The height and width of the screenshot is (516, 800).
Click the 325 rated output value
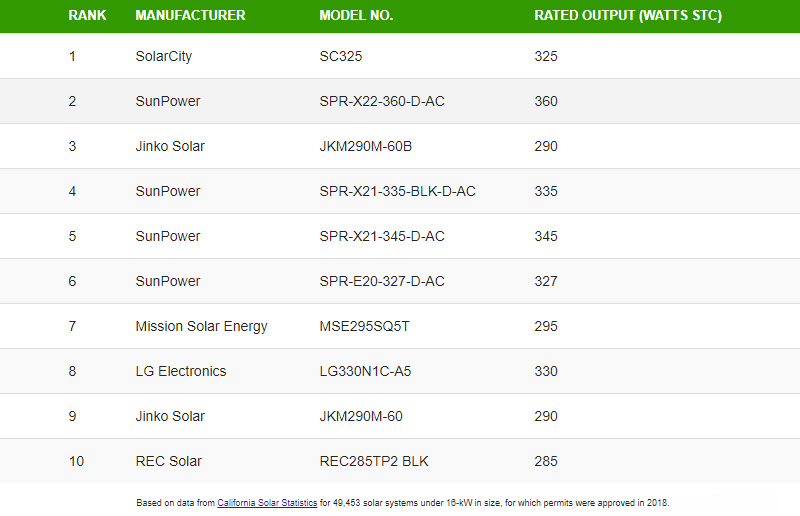click(x=546, y=56)
